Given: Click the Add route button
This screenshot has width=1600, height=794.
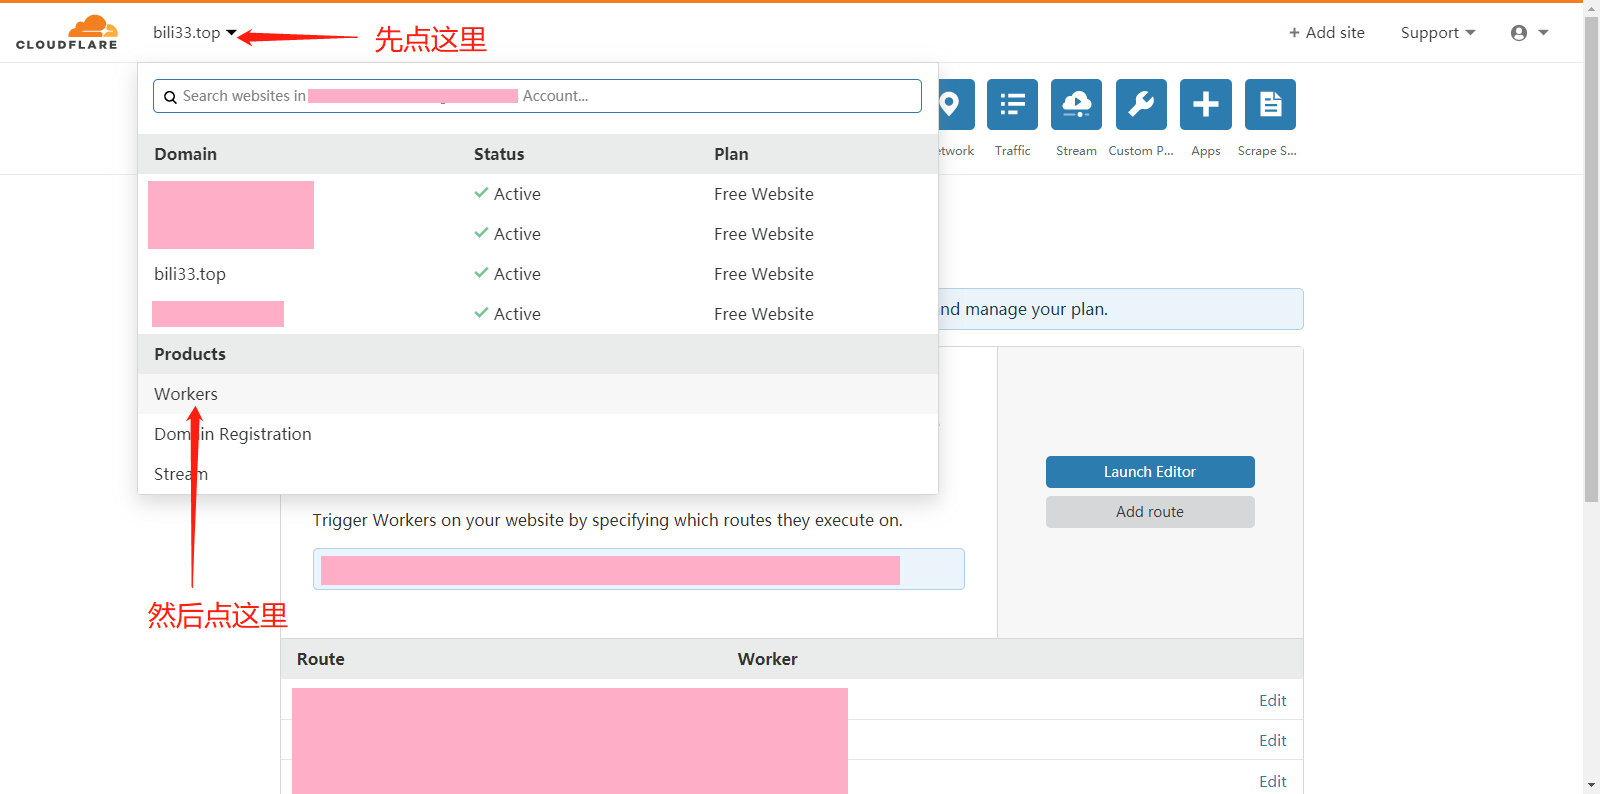Looking at the screenshot, I should coord(1150,512).
